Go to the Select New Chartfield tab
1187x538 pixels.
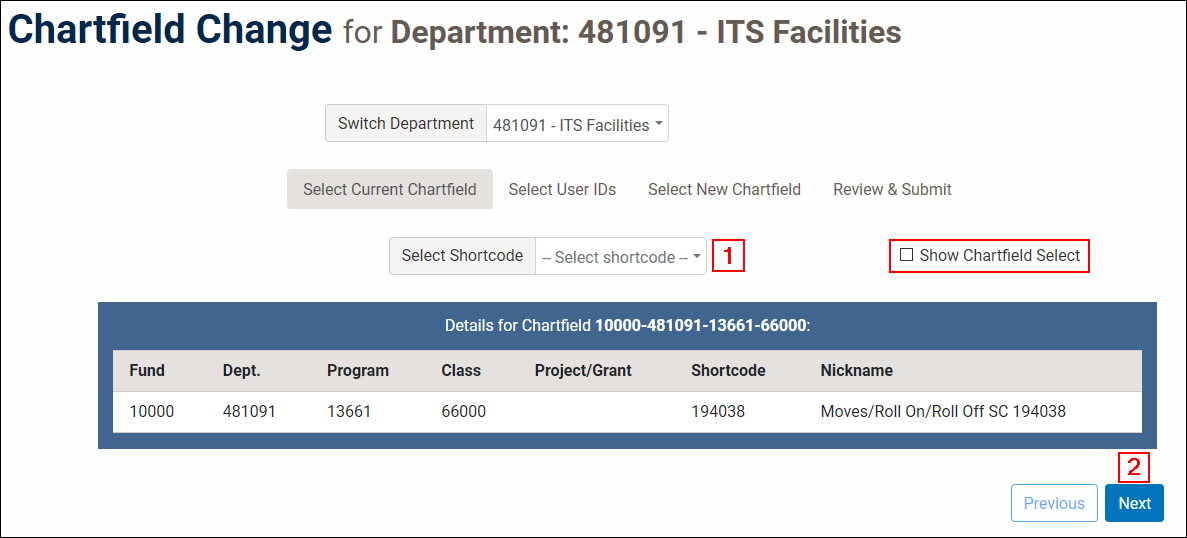(x=724, y=189)
